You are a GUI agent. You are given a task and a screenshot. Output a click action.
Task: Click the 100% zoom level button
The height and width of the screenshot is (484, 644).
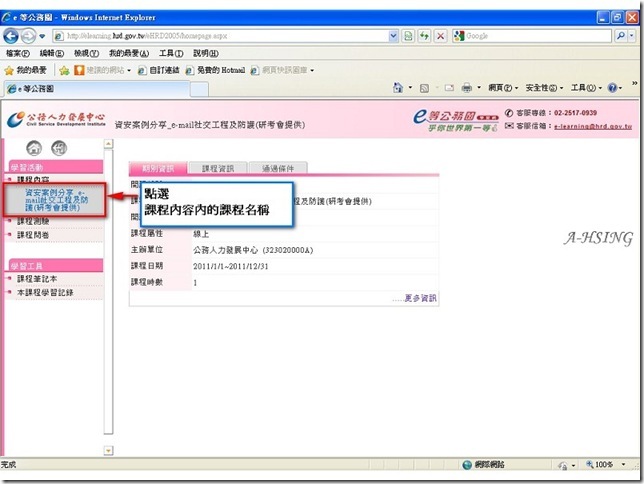point(600,465)
